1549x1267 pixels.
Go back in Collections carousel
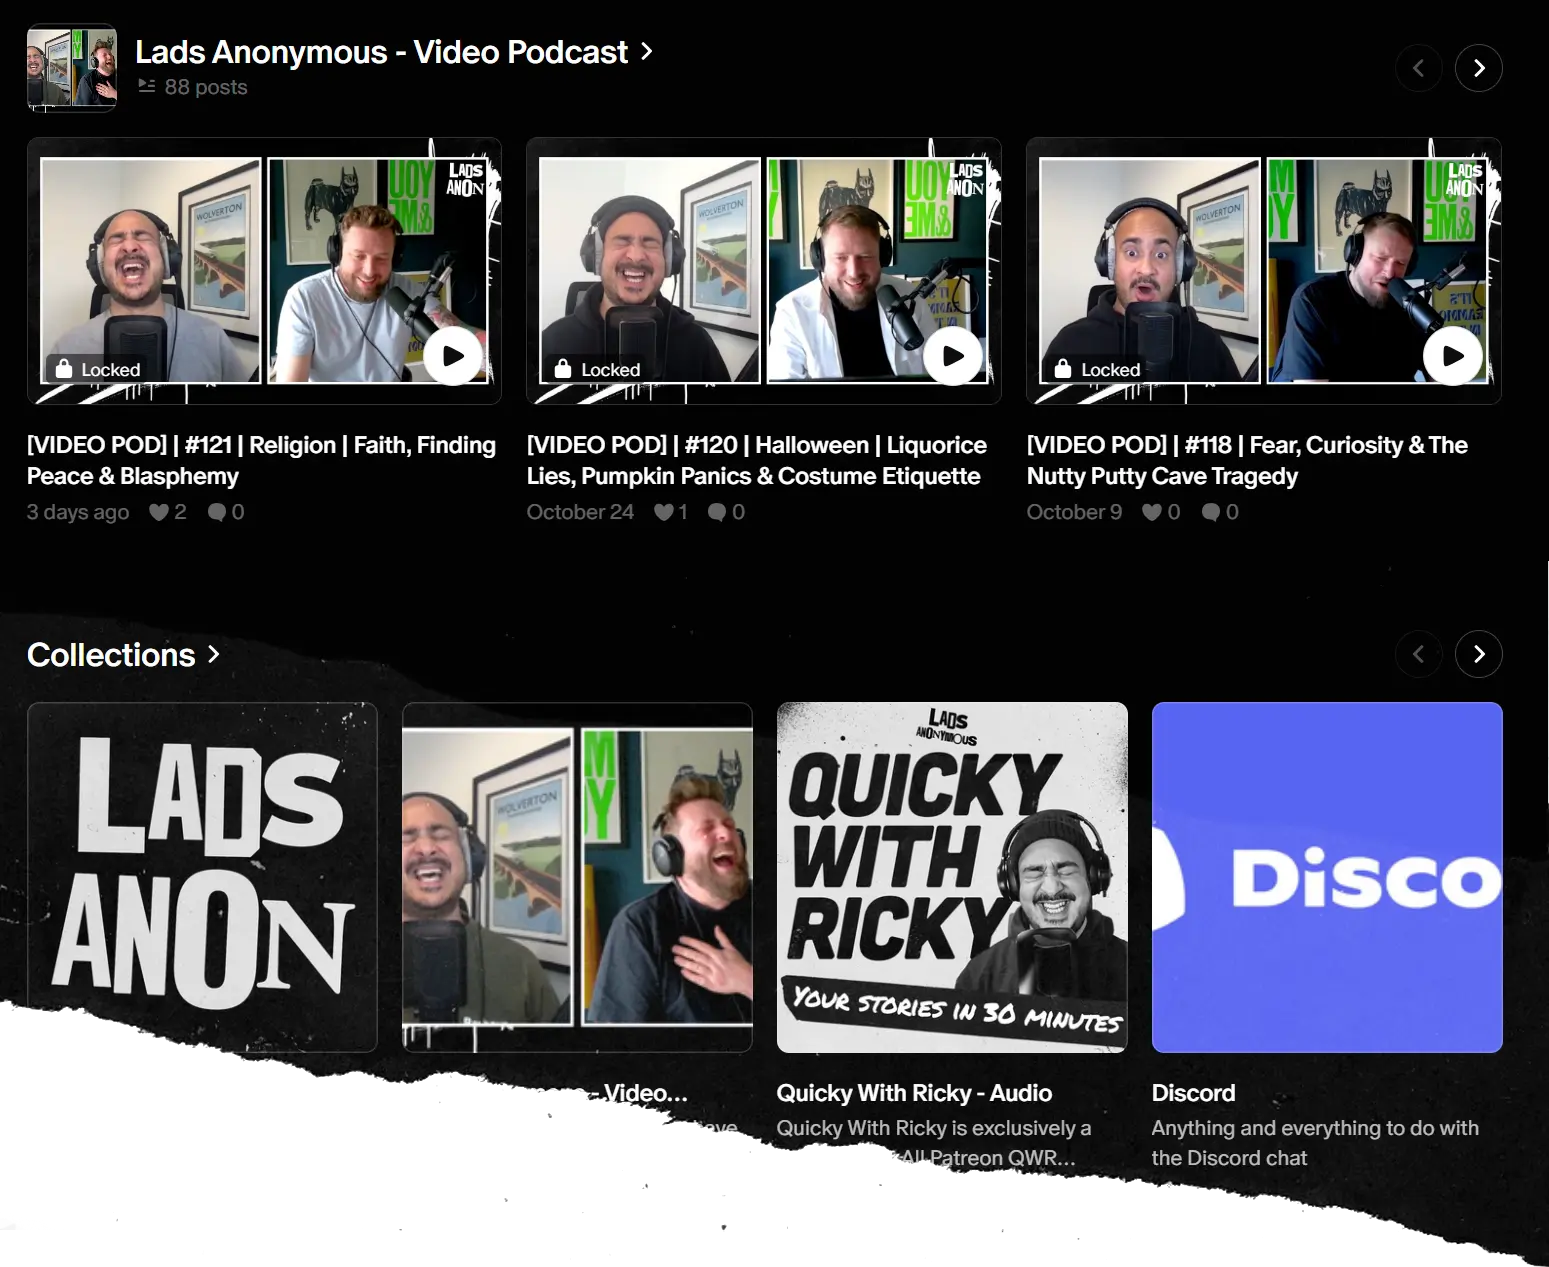(1418, 655)
